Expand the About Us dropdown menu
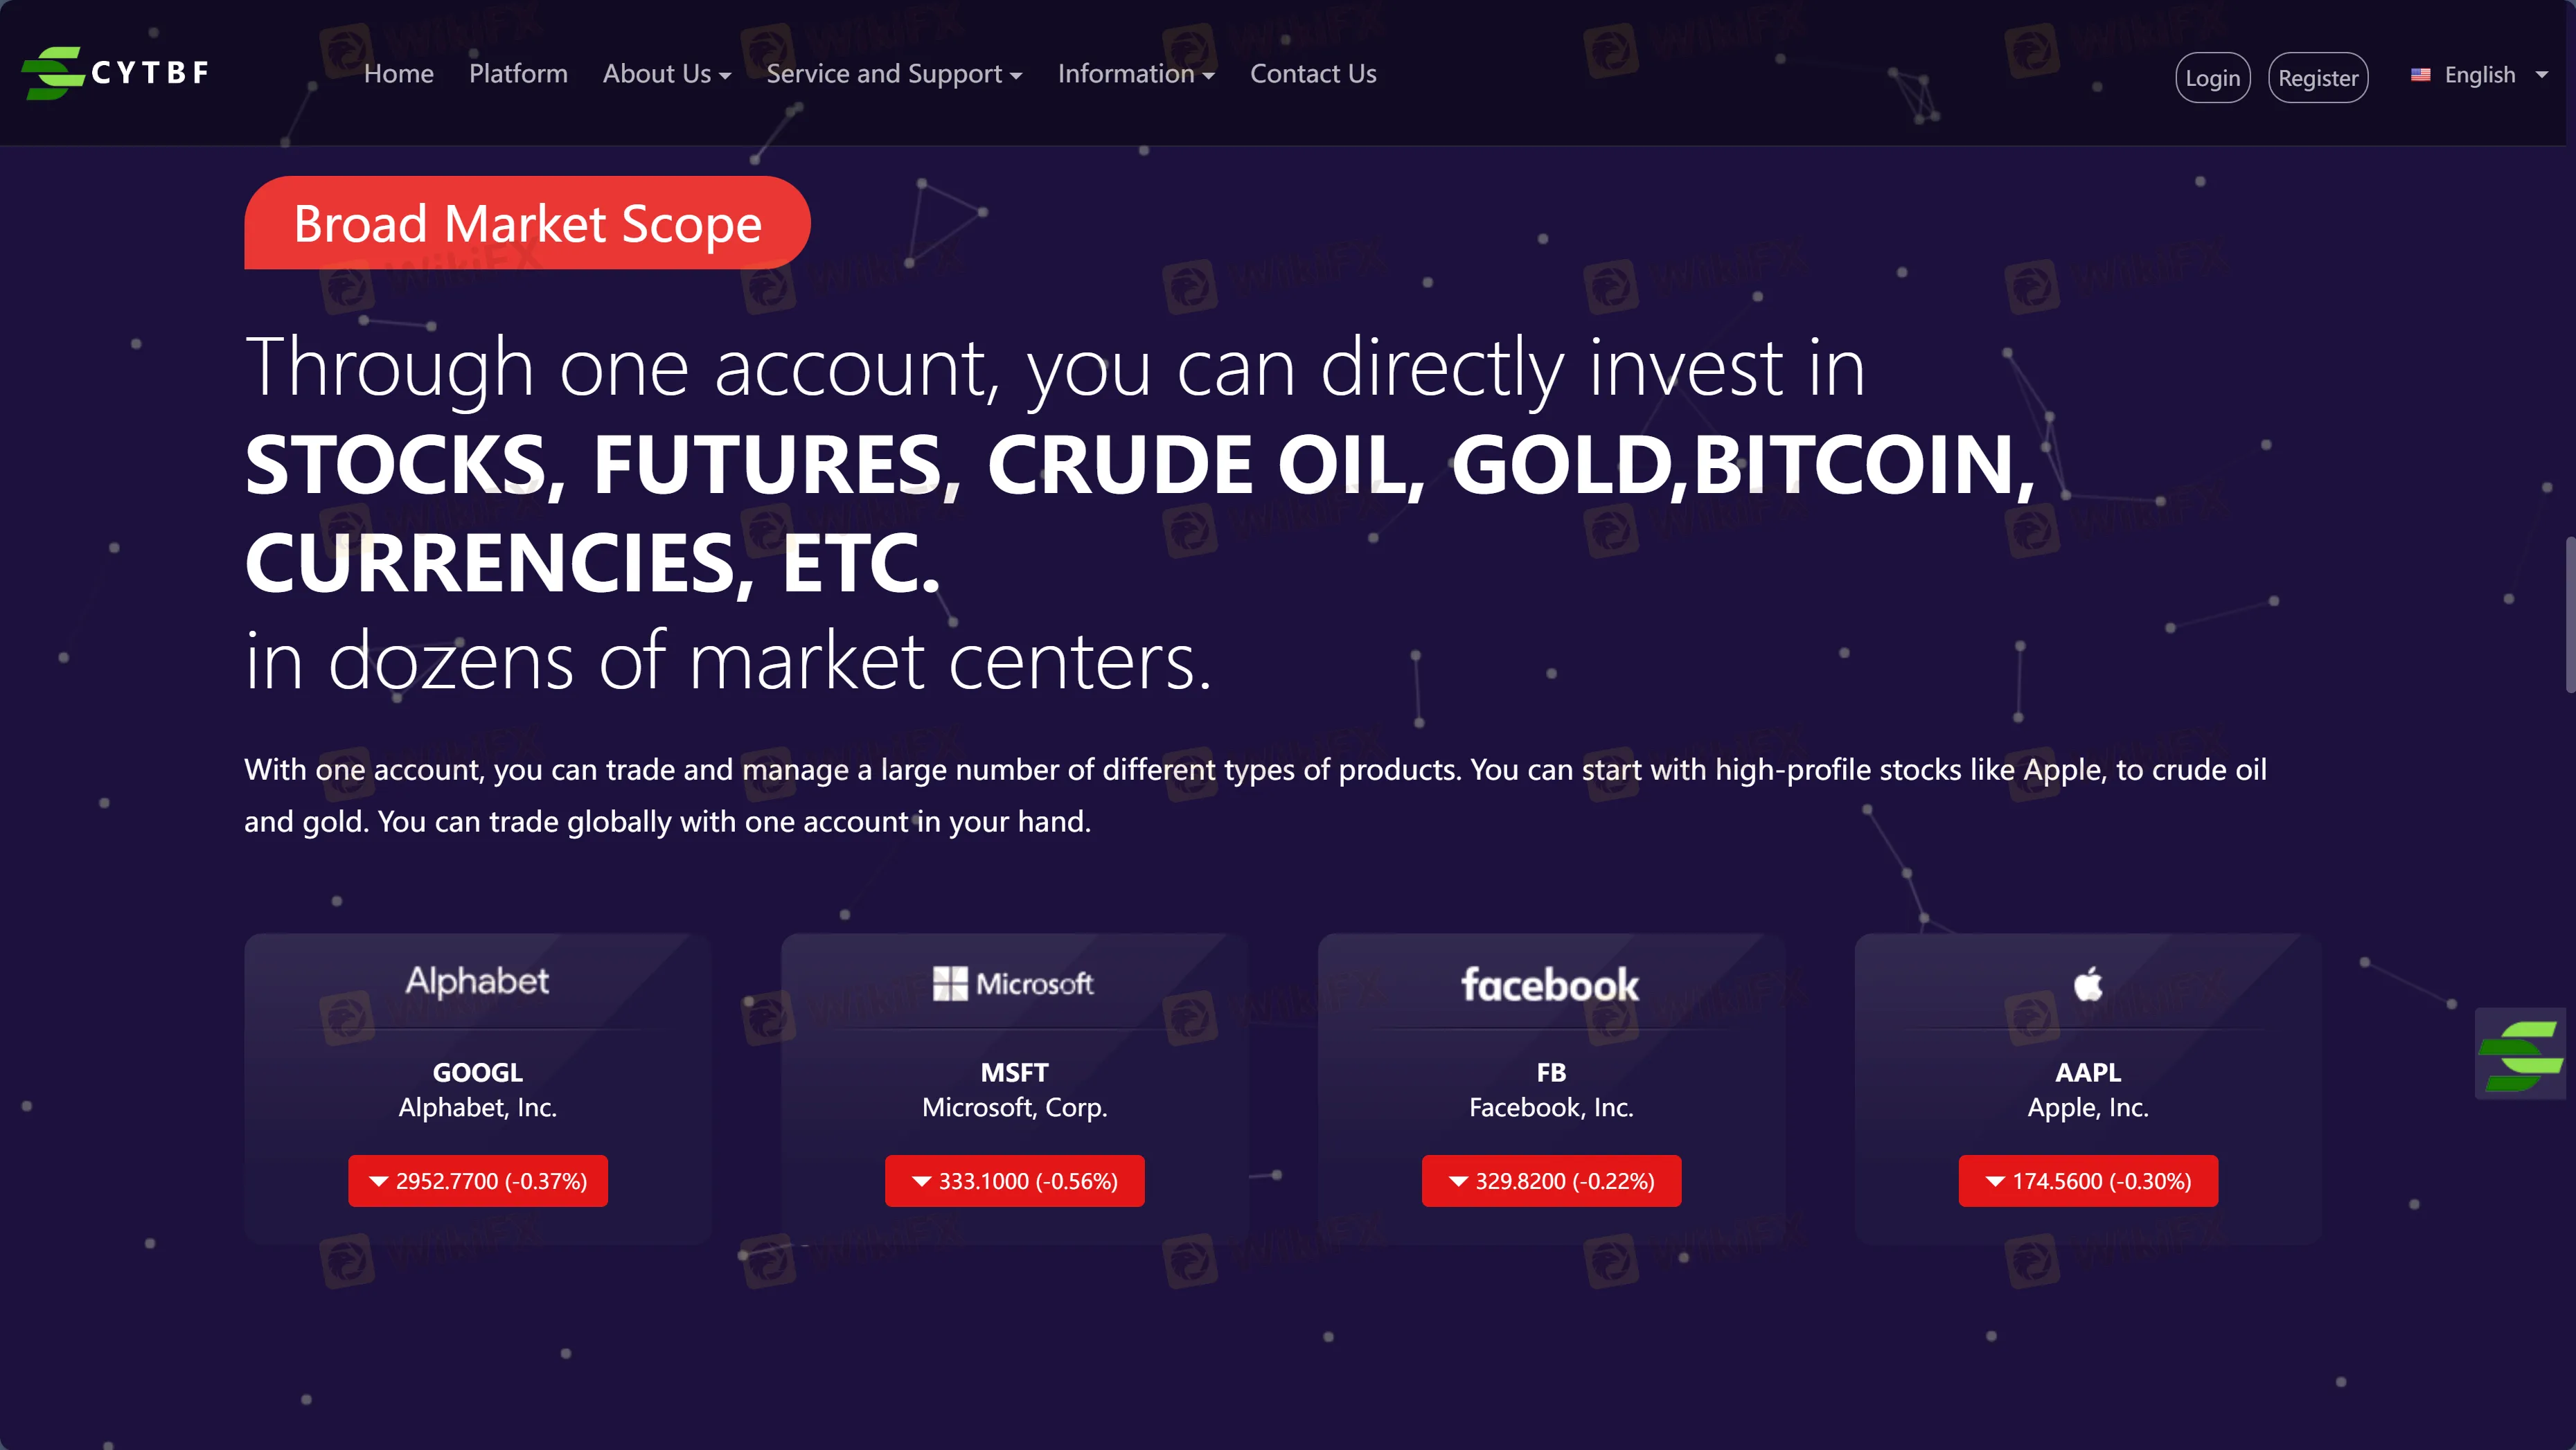The width and height of the screenshot is (2576, 1450). 666,74
